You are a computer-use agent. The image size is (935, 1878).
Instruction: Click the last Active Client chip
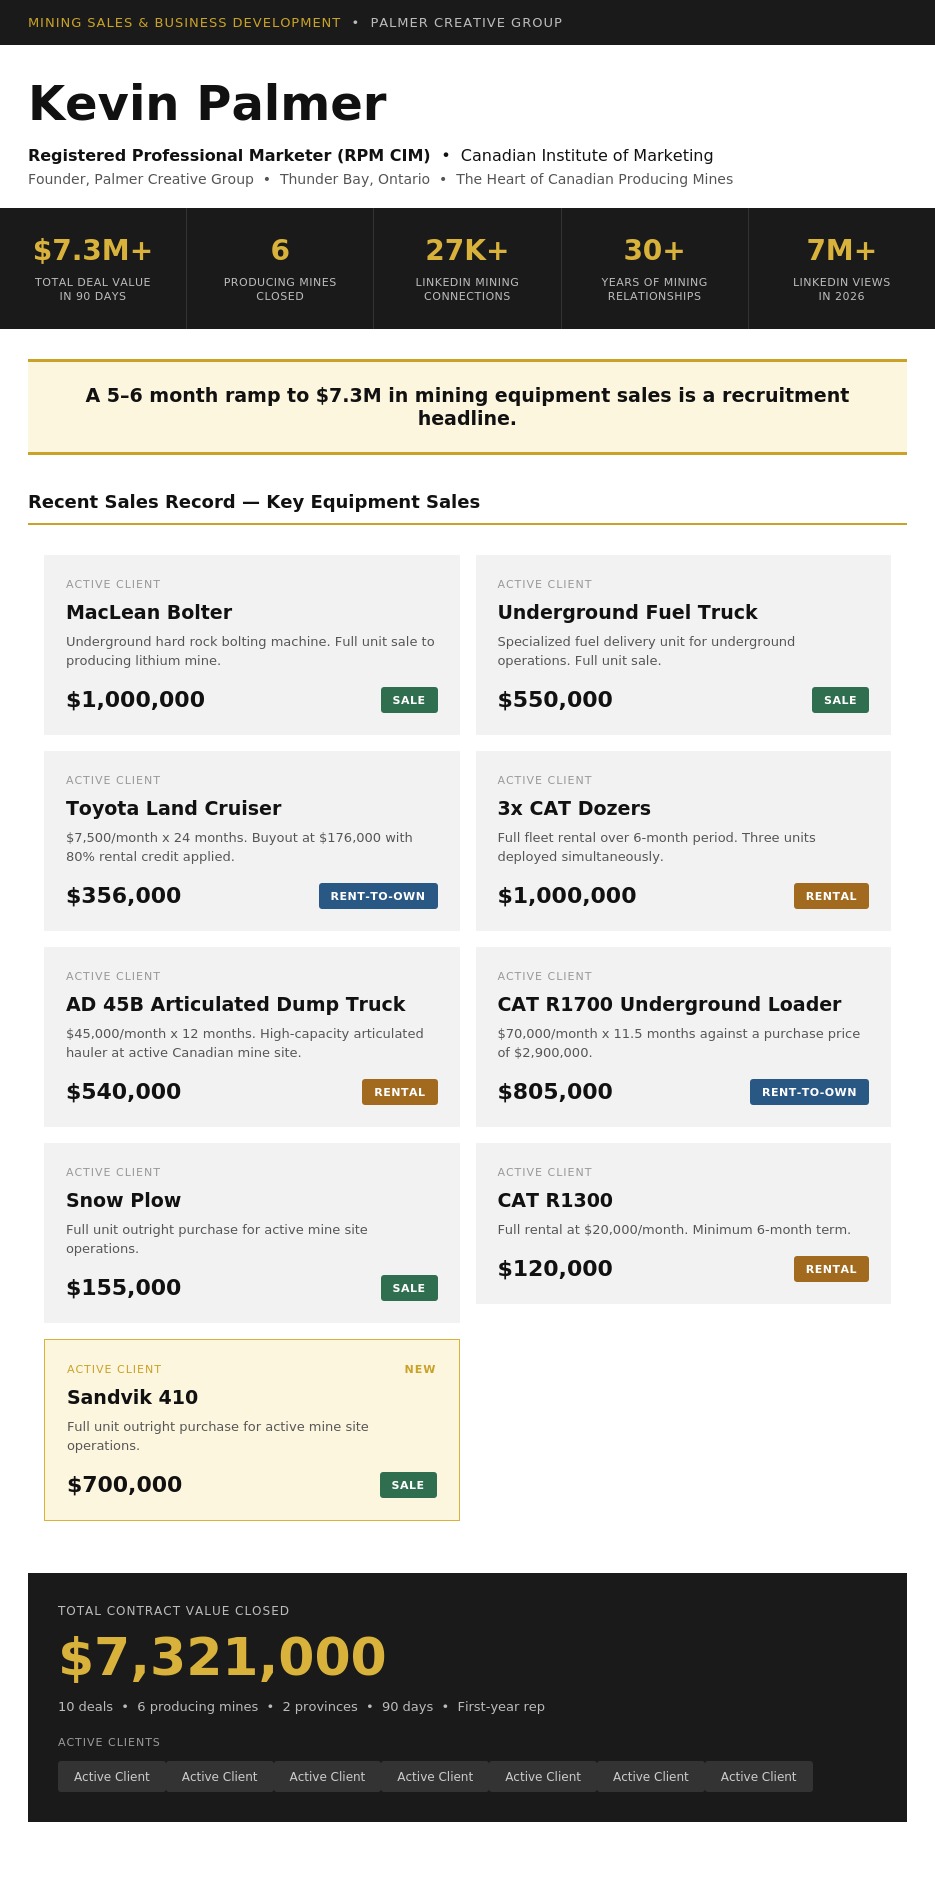(759, 1776)
